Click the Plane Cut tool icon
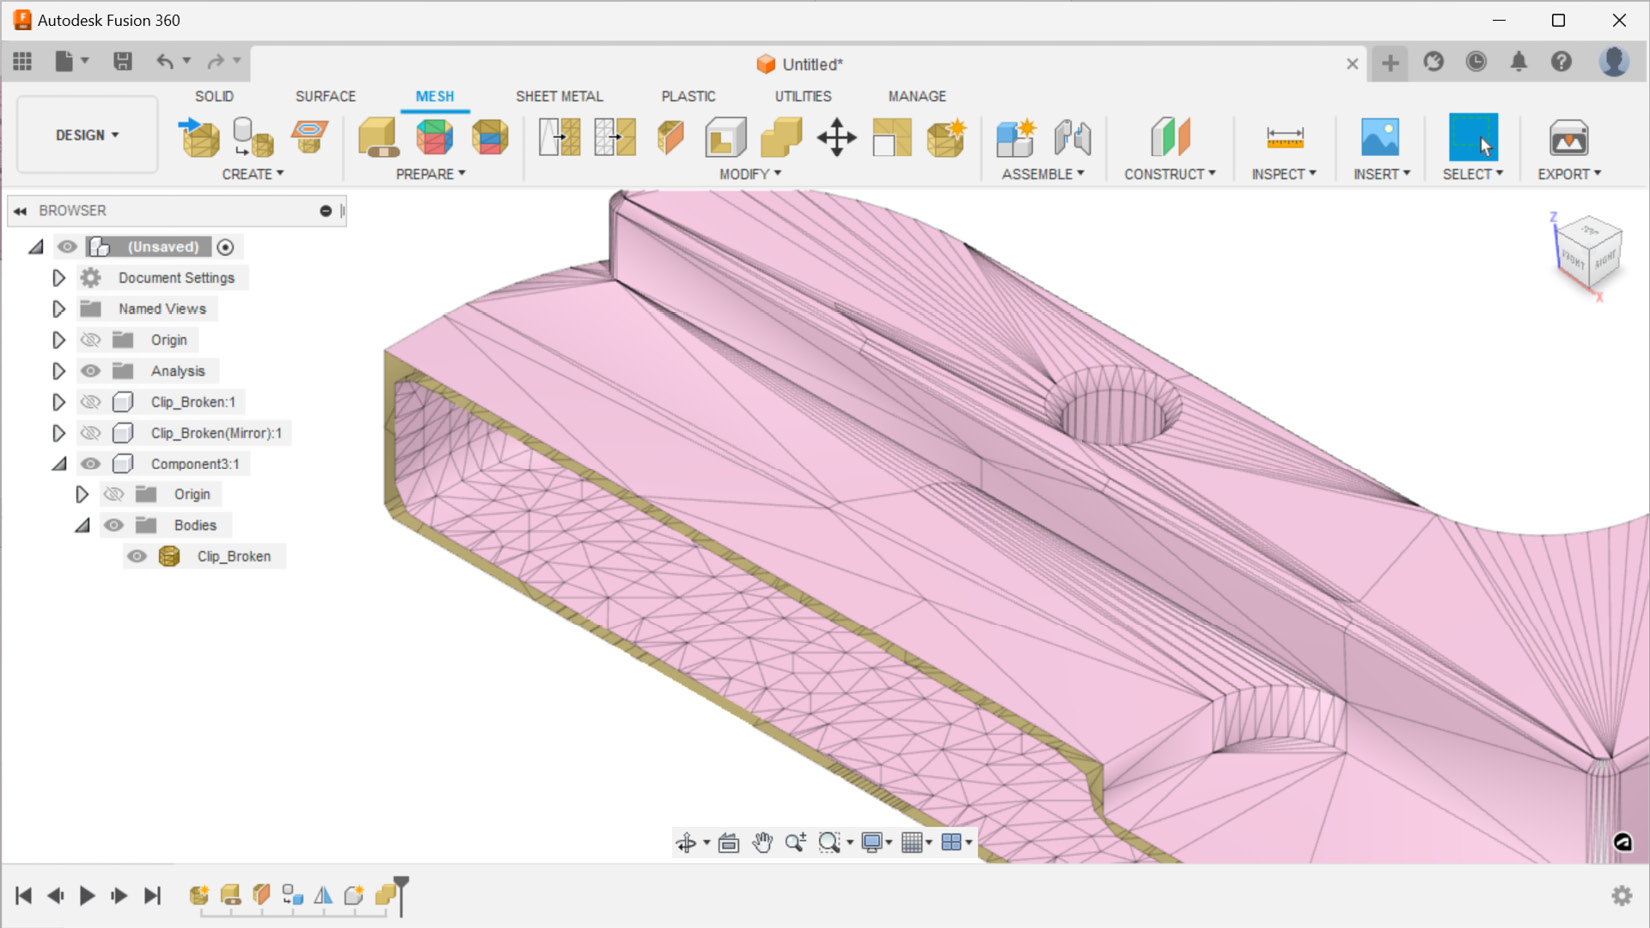Viewport: 1650px width, 928px height. point(670,137)
